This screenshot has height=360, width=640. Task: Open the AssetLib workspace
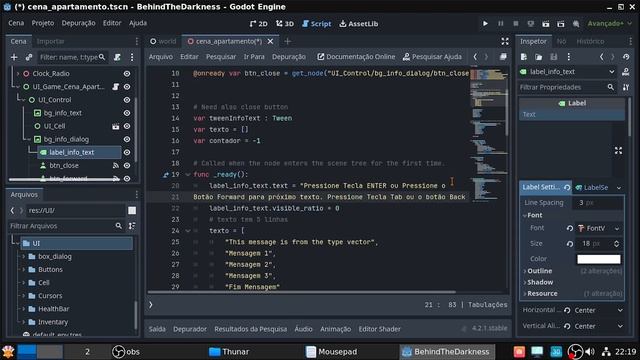[x=359, y=24]
